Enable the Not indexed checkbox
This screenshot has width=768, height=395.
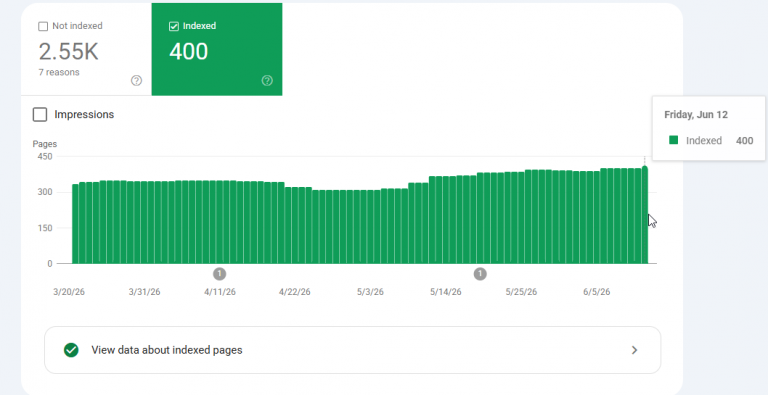pos(43,26)
